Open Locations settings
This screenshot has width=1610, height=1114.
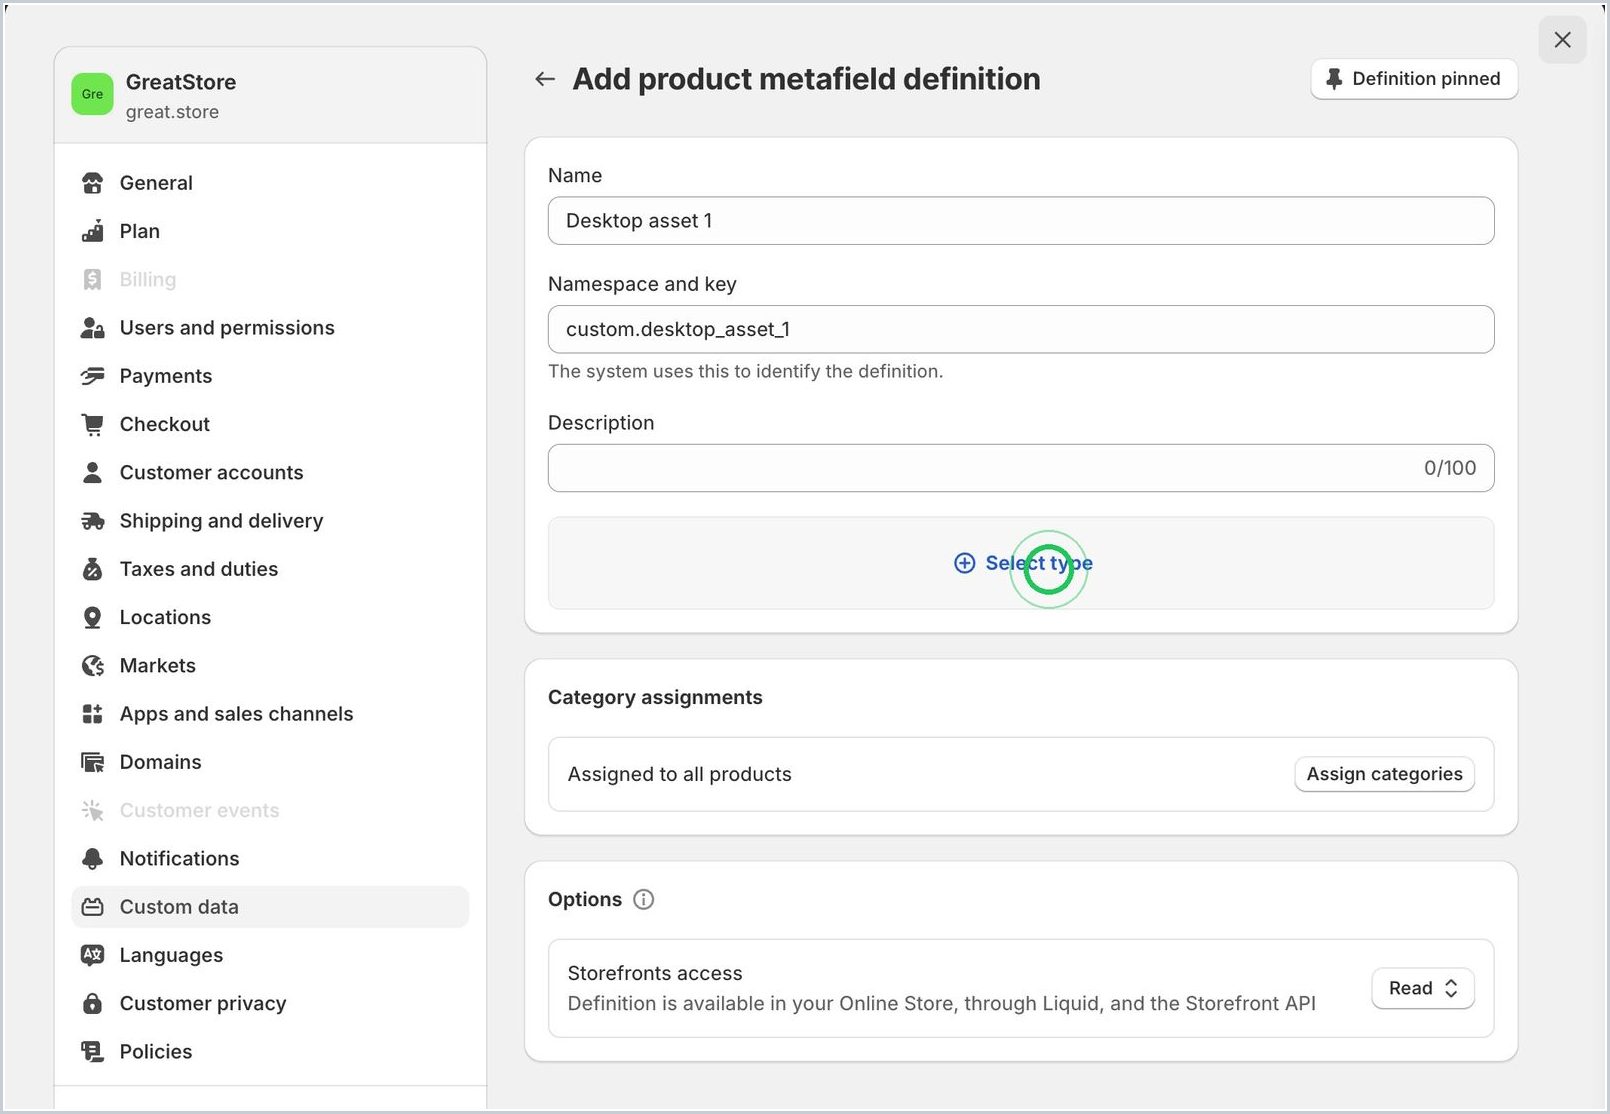pos(270,617)
